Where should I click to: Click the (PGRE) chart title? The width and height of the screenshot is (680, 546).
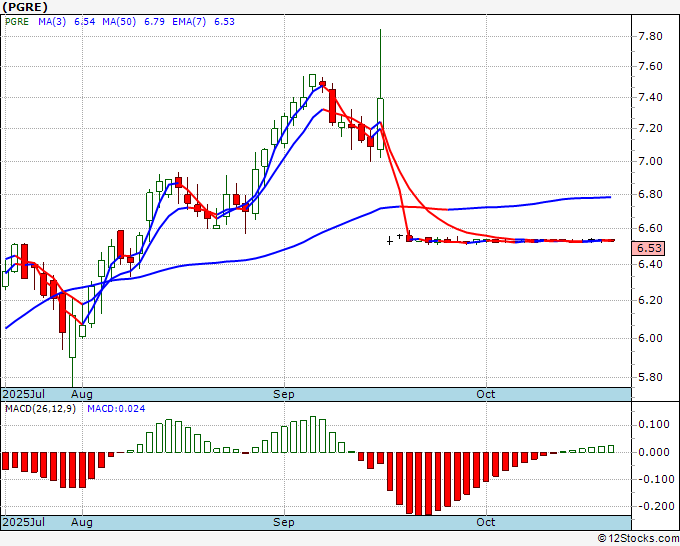[x=25, y=7]
